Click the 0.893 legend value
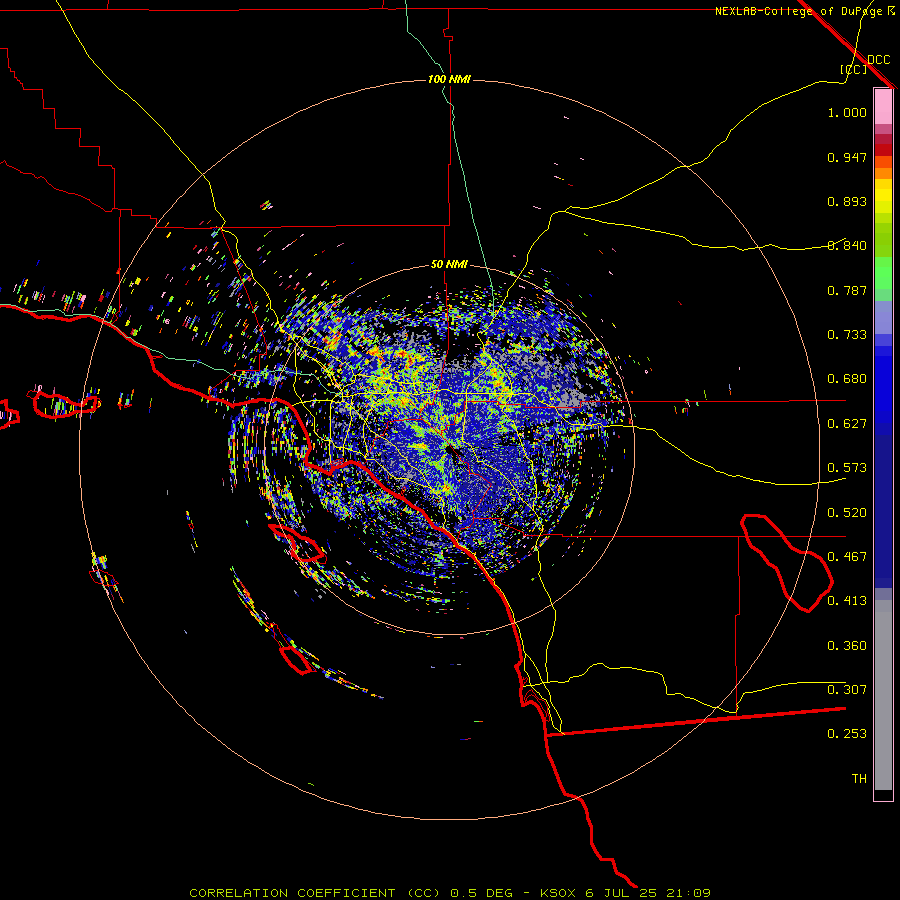 (847, 201)
